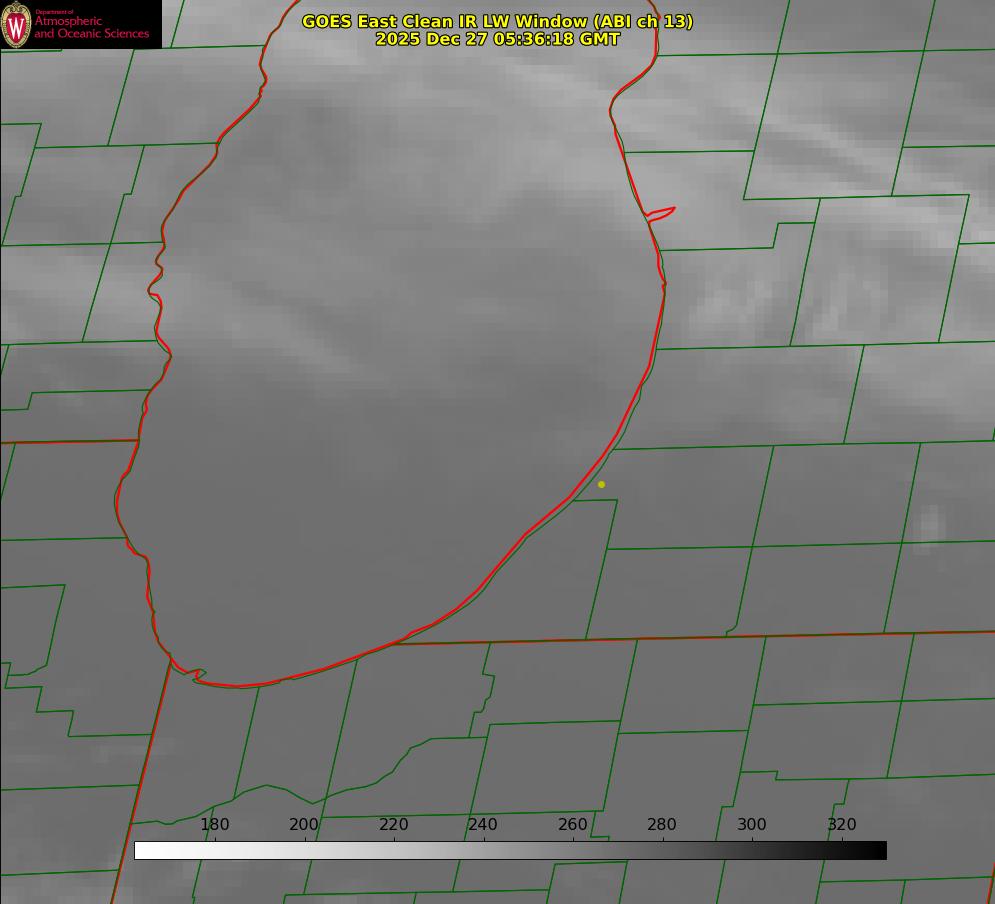Select the 200 colorbar tick label
The width and height of the screenshot is (995, 904).
click(304, 825)
